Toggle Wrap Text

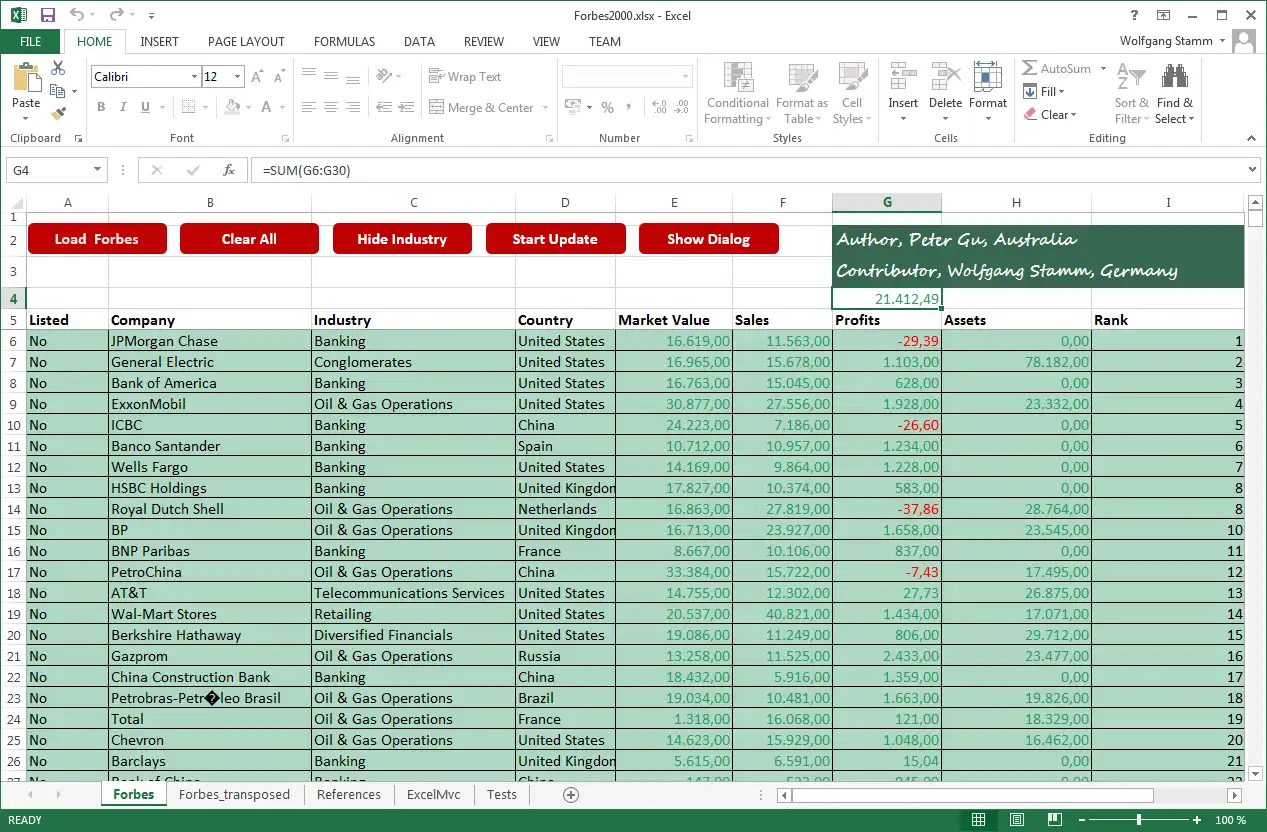coord(465,77)
